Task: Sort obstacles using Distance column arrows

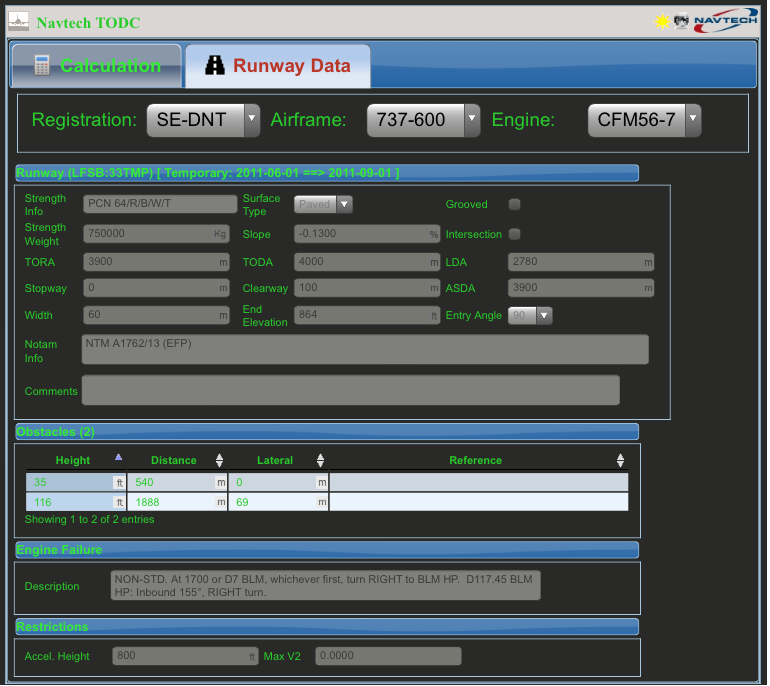Action: 219,461
